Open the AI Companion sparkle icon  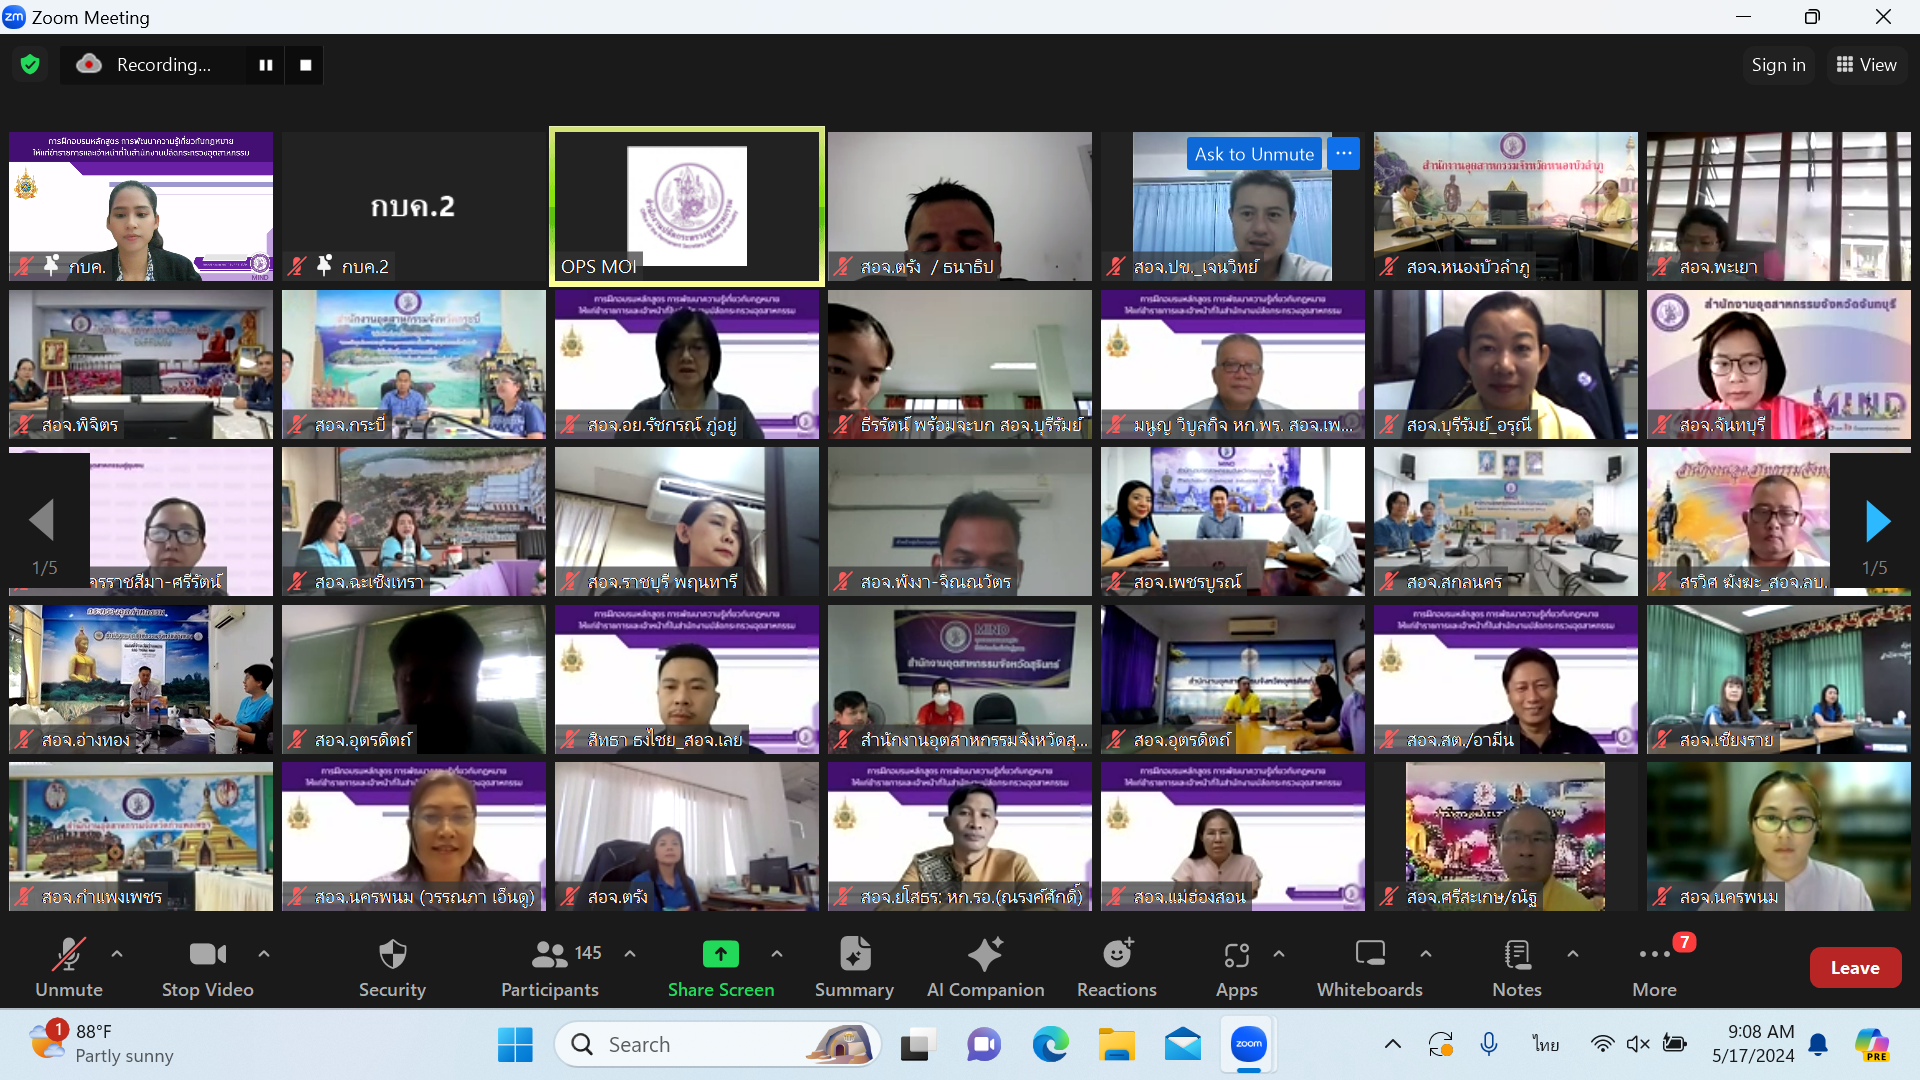coord(985,955)
